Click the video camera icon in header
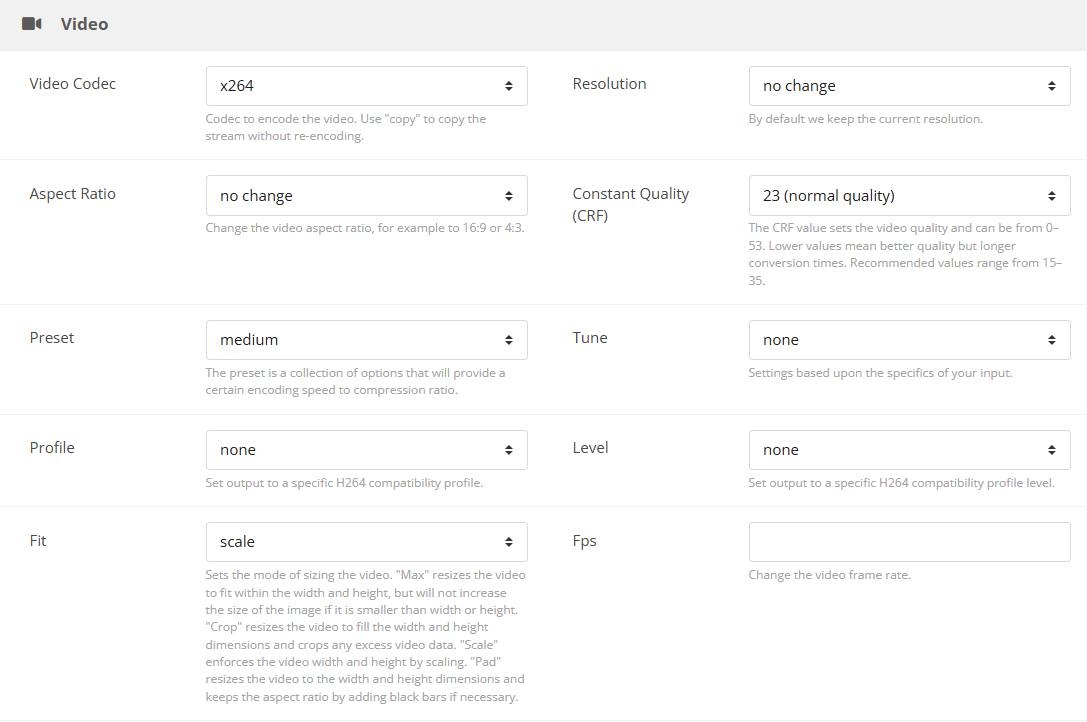1087x722 pixels. 32,24
